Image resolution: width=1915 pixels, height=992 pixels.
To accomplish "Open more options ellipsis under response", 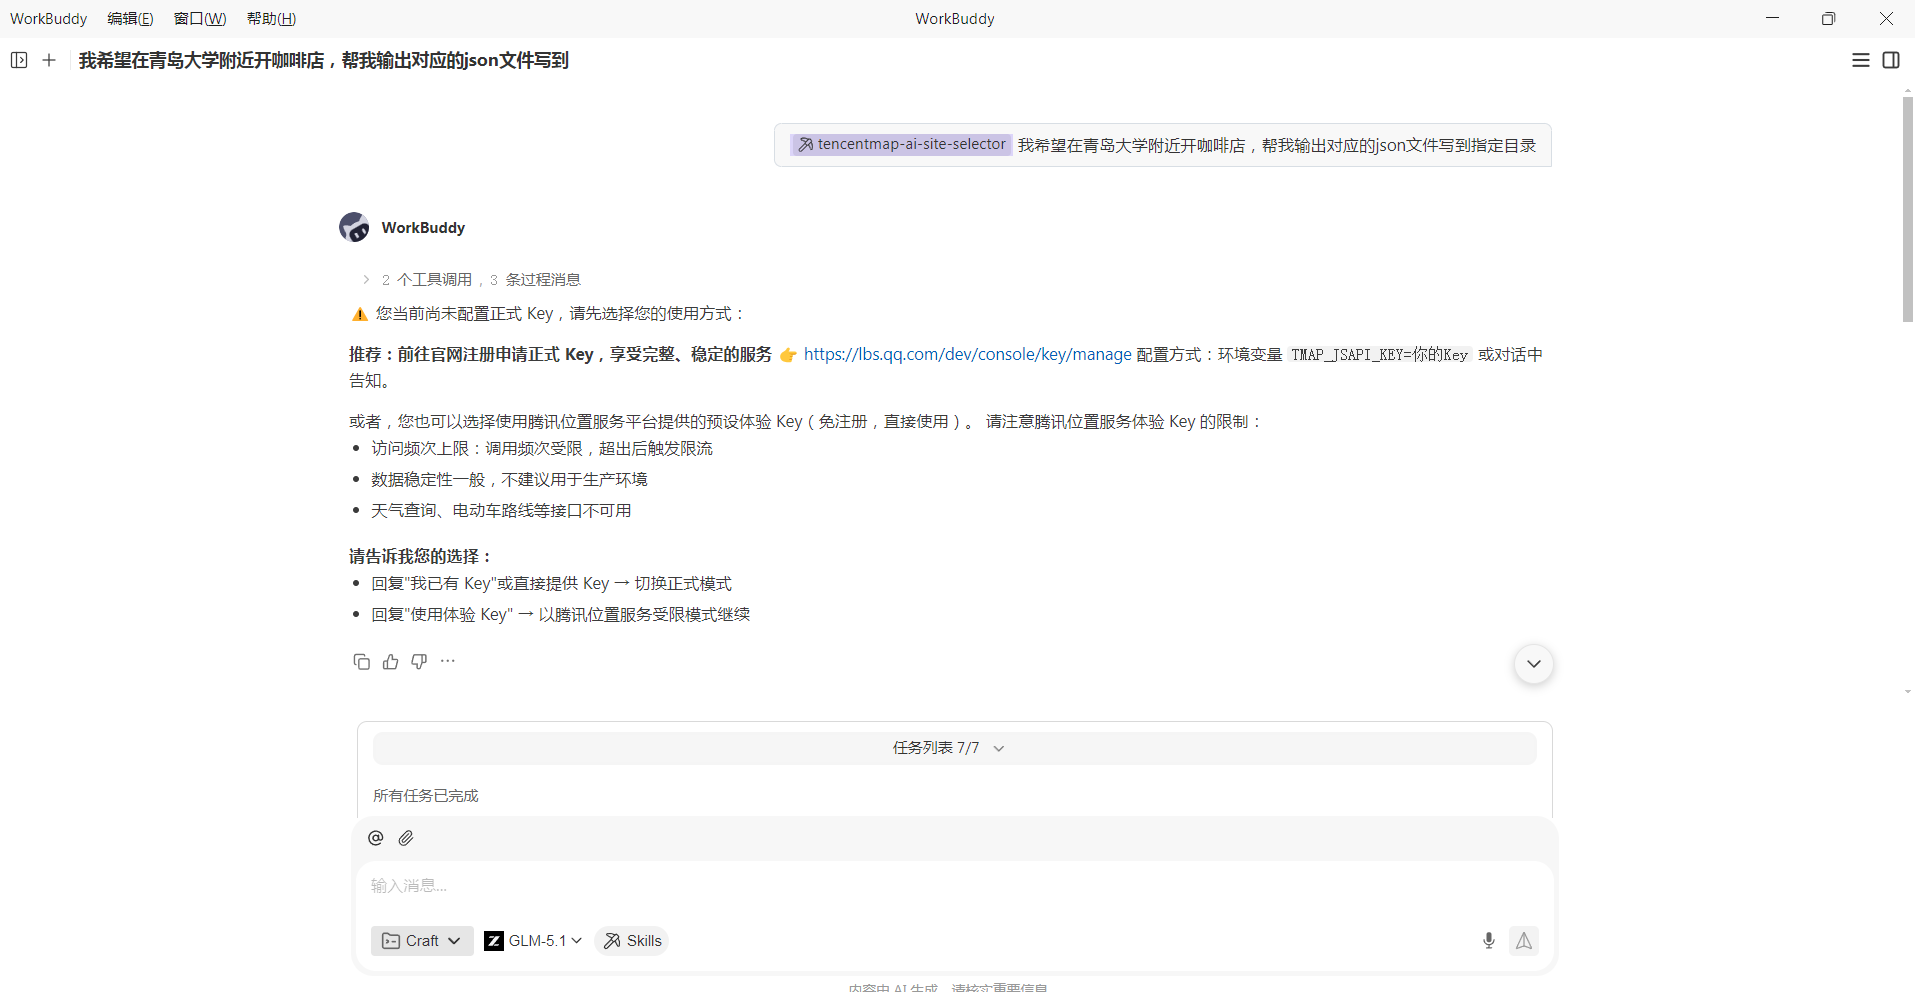I will click(448, 661).
